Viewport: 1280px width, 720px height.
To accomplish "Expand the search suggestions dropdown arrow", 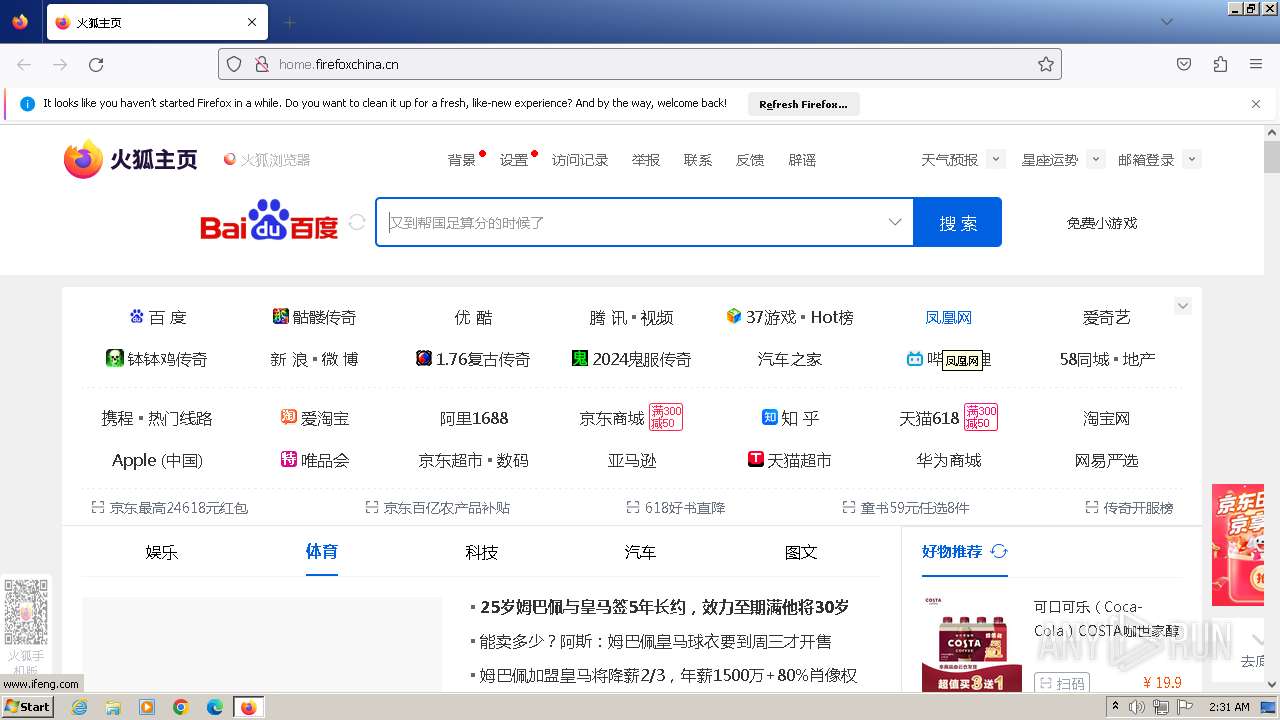I will (895, 222).
